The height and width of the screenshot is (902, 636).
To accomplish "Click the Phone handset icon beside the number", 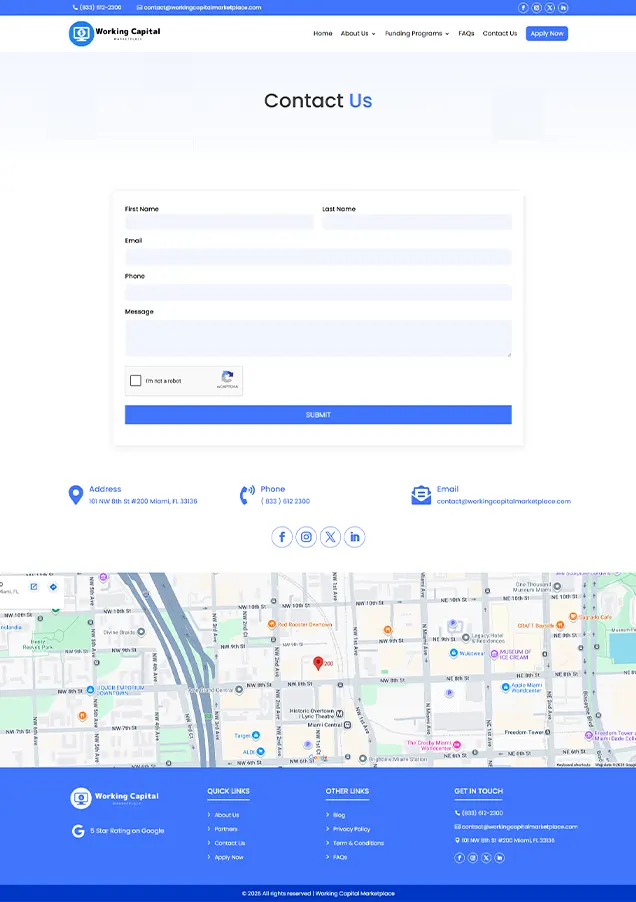I will click(x=247, y=495).
